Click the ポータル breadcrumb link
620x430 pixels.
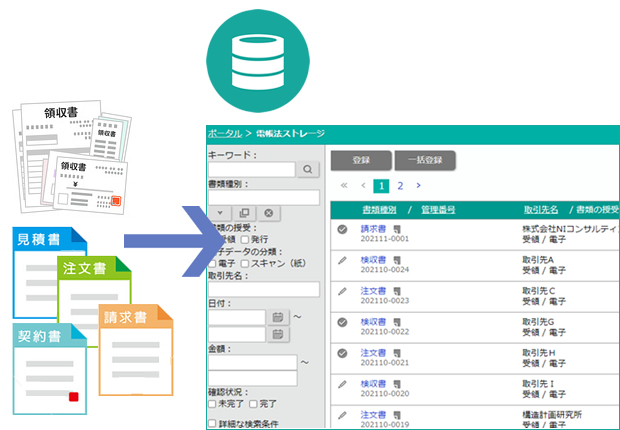(x=224, y=133)
